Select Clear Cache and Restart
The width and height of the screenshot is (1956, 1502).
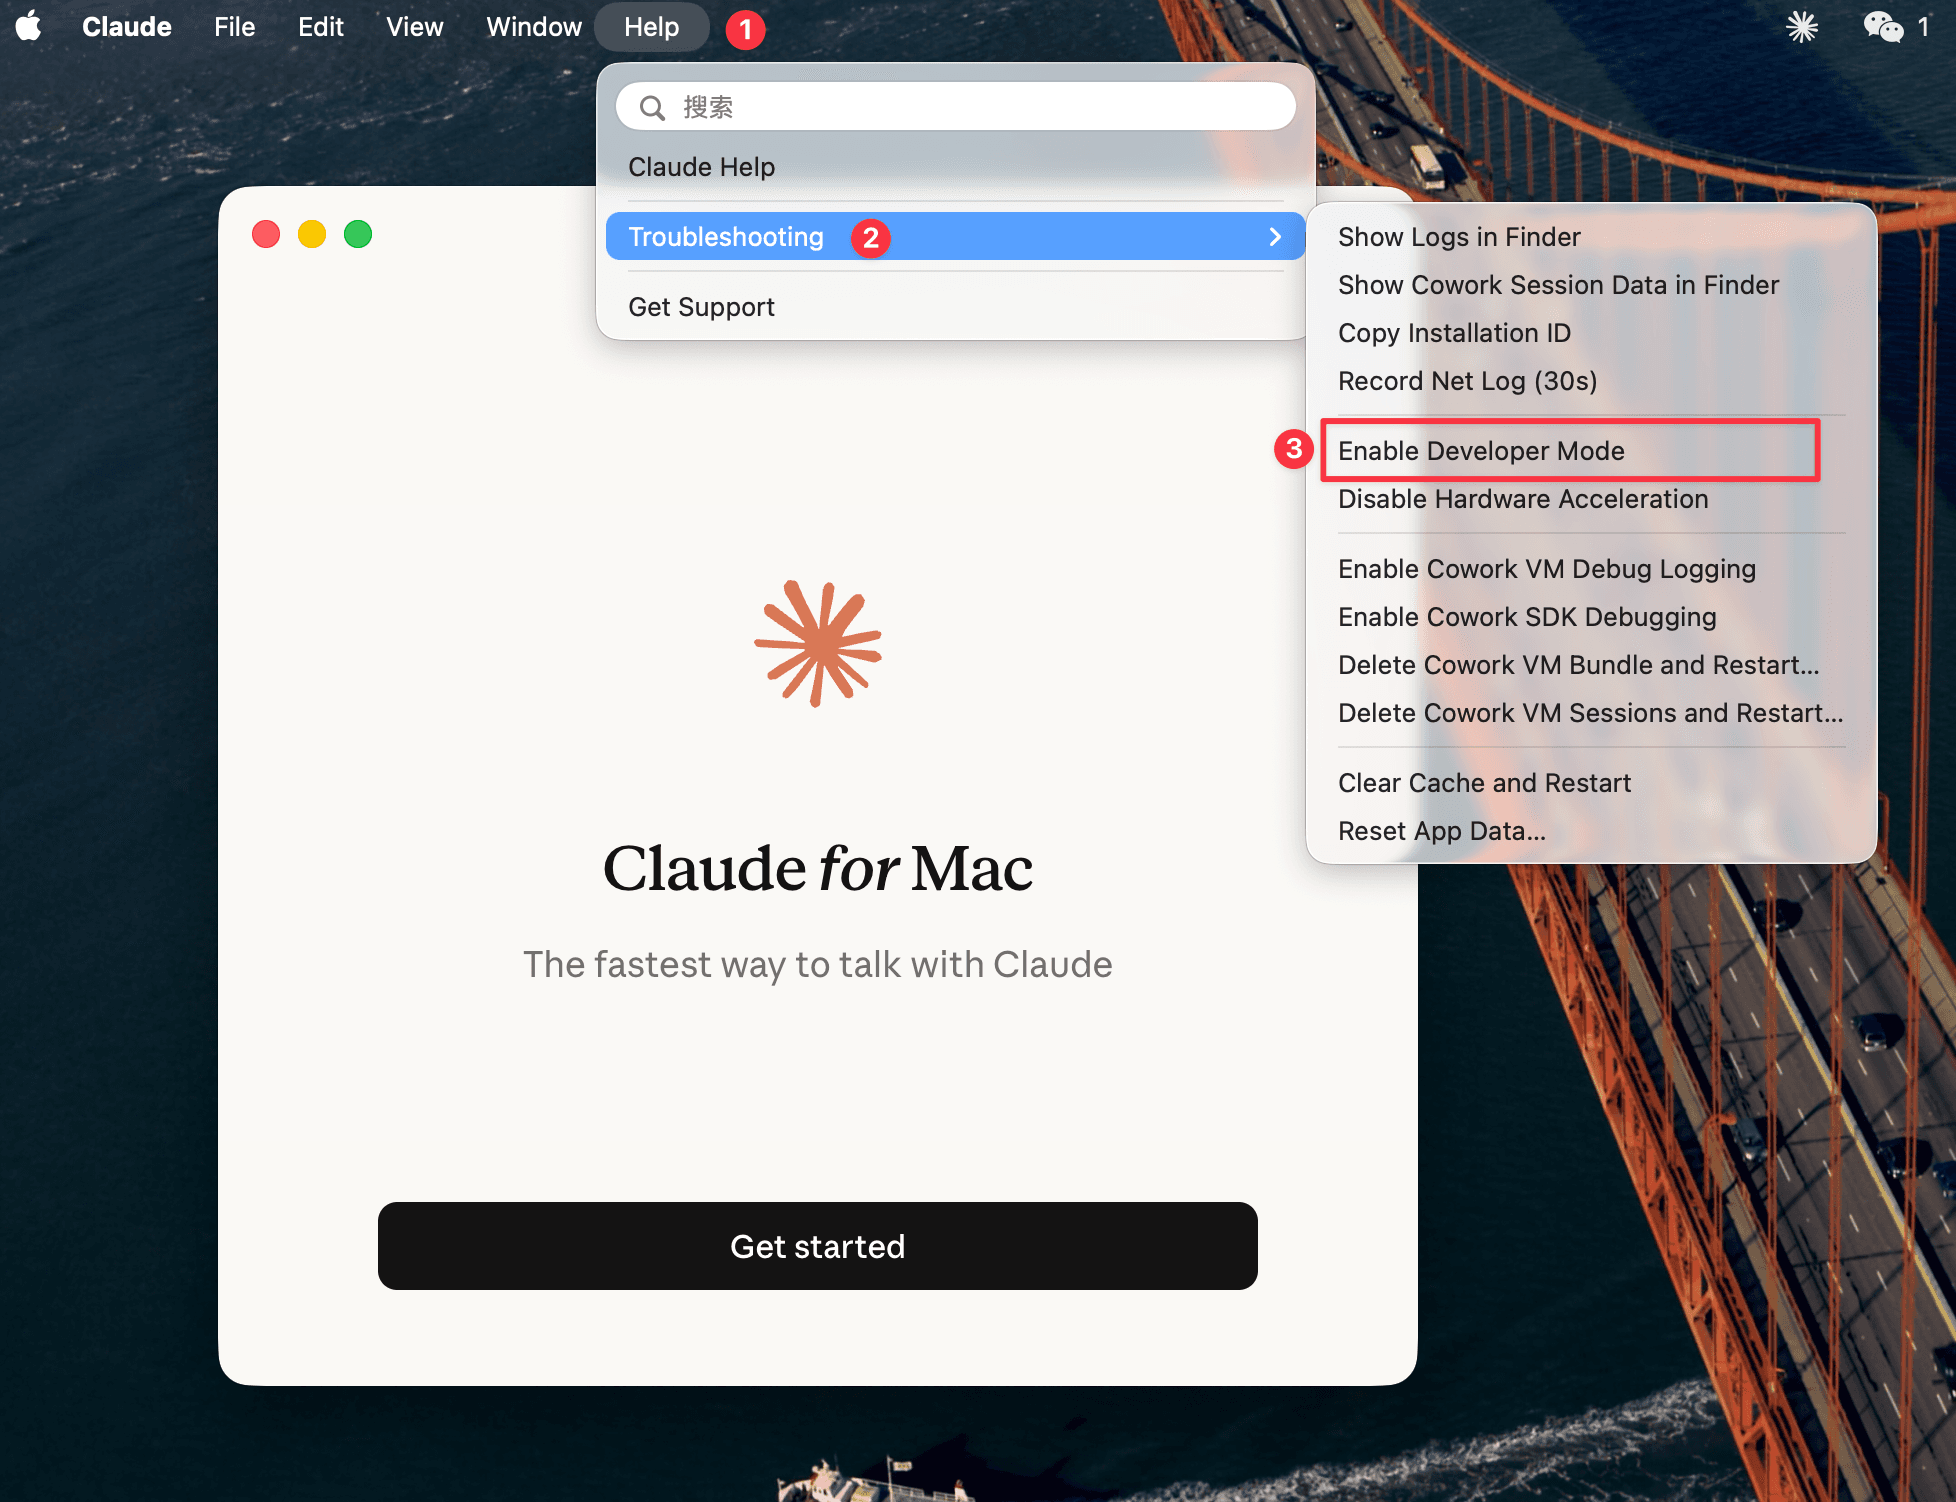point(1484,783)
